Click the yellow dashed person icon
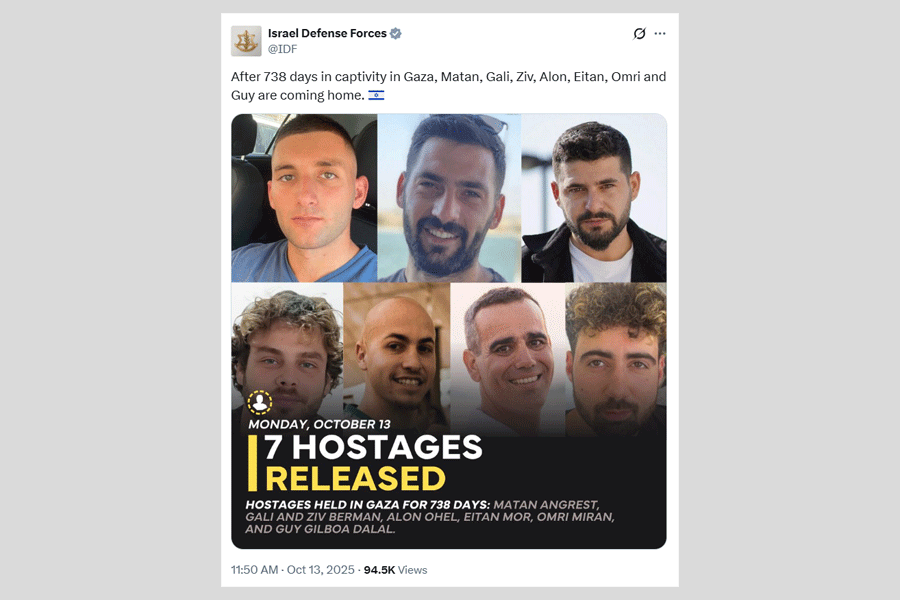Image resolution: width=900 pixels, height=600 pixels. coord(259,402)
